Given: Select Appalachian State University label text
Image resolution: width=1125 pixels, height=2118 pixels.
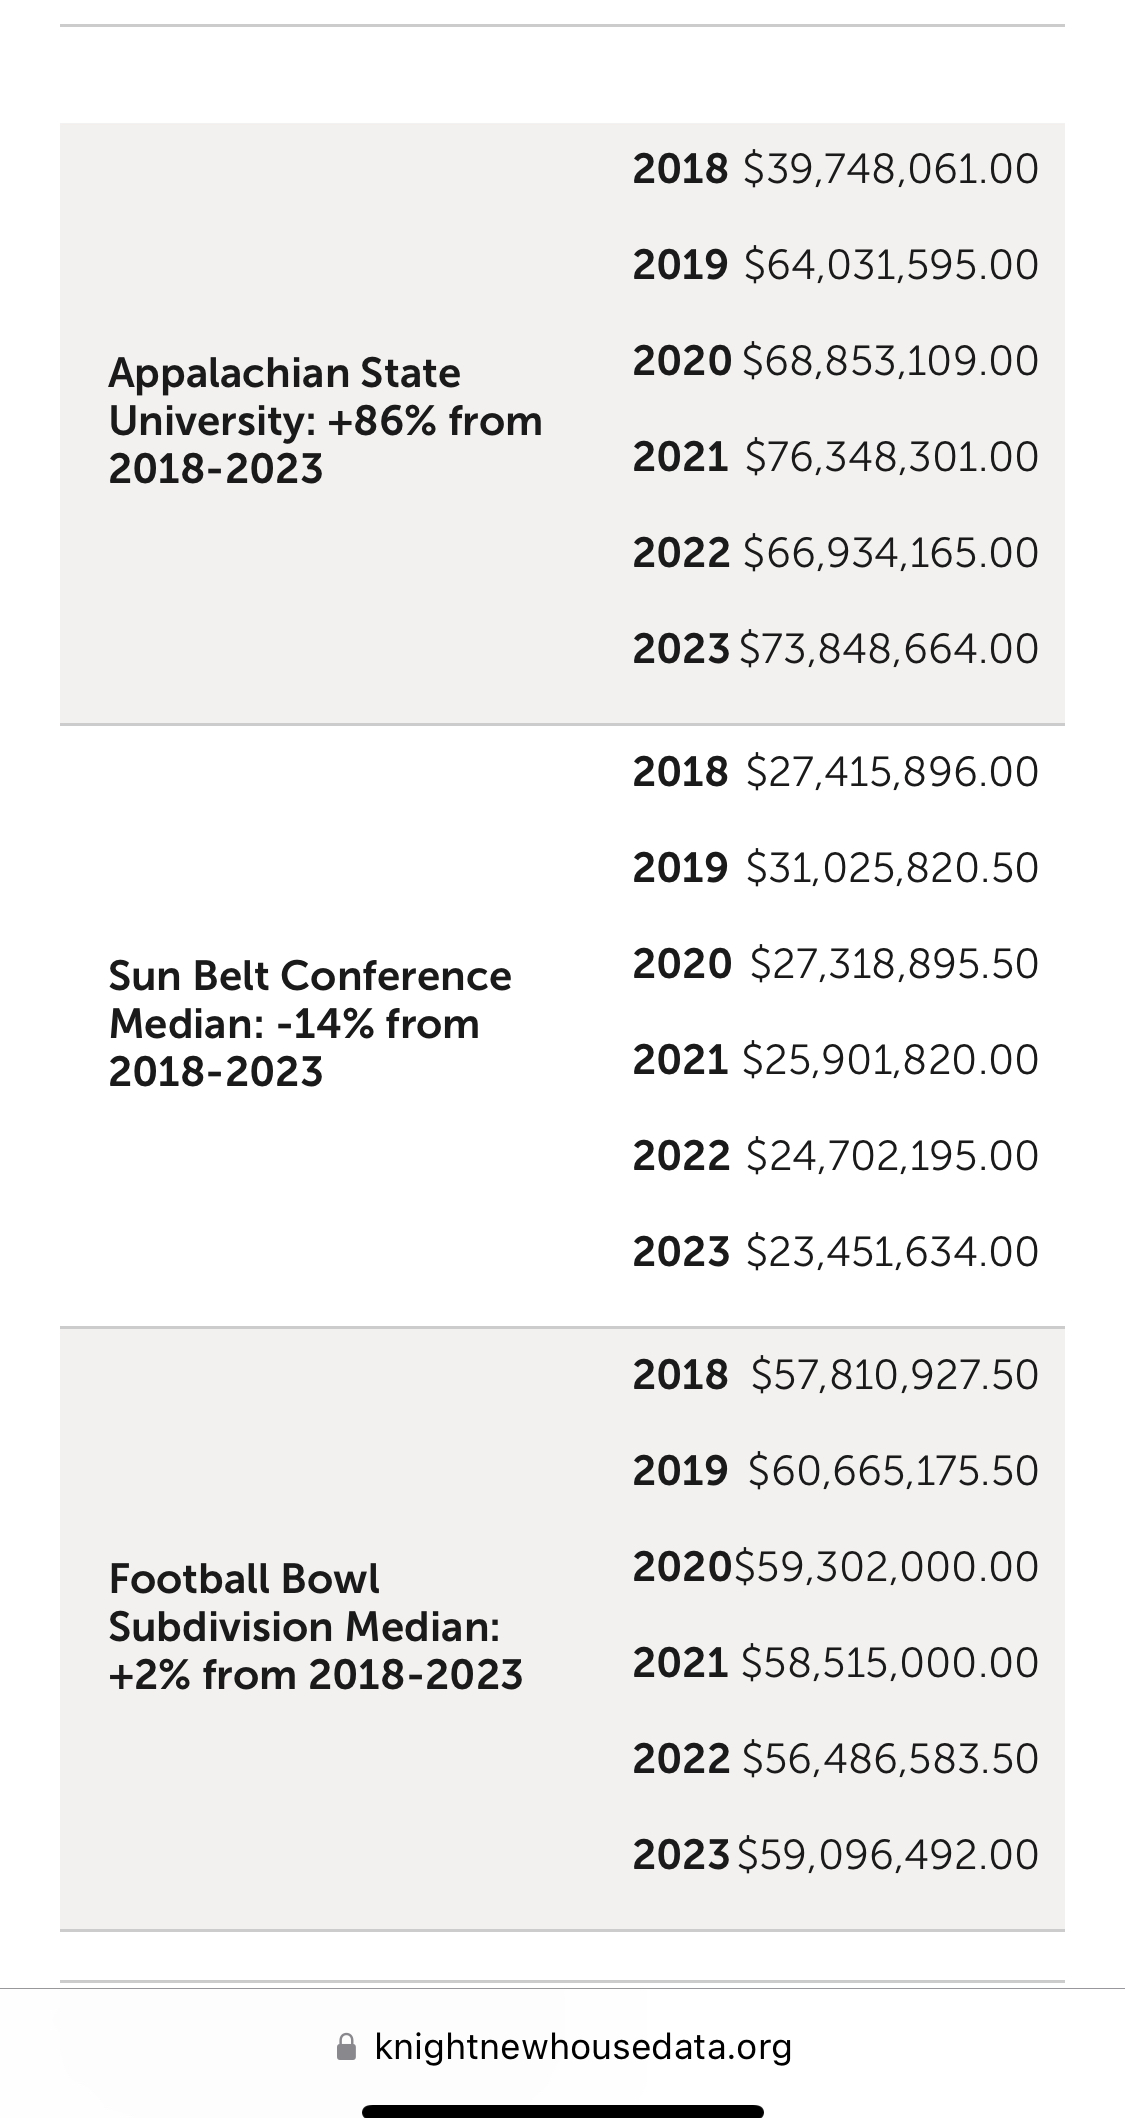Looking at the screenshot, I should 324,421.
